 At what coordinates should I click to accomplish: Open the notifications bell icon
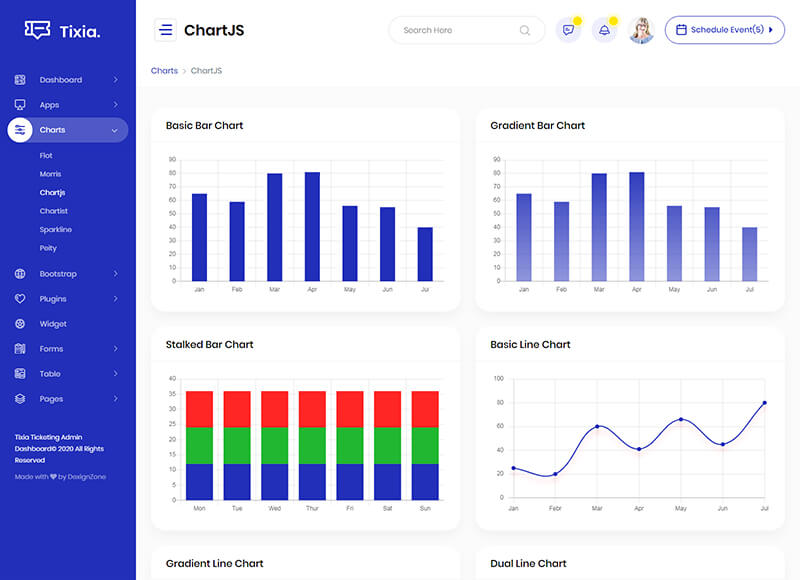[x=604, y=30]
